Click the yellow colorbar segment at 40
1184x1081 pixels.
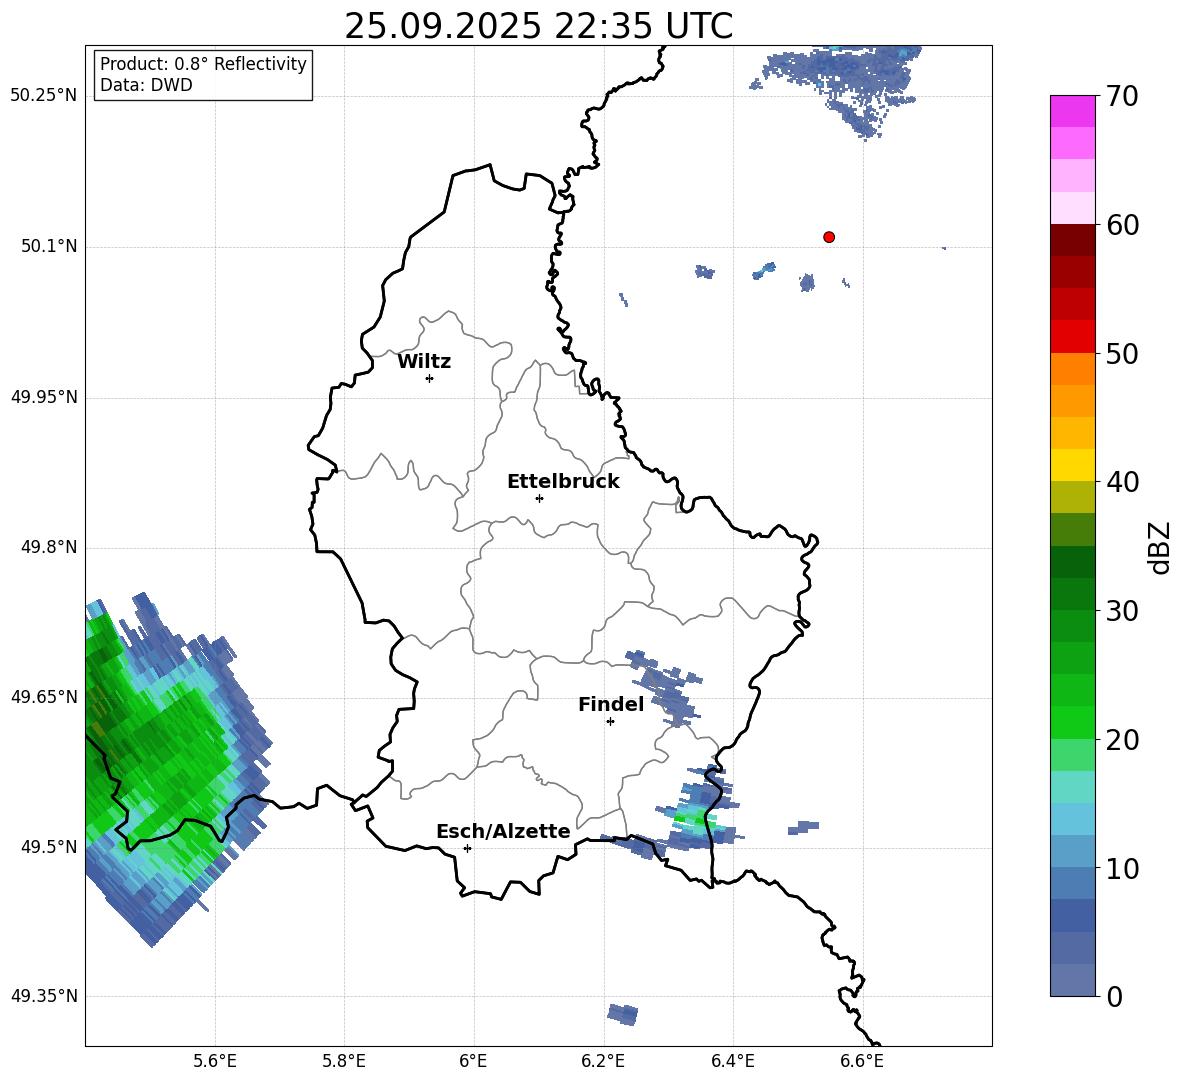[x=1072, y=466]
